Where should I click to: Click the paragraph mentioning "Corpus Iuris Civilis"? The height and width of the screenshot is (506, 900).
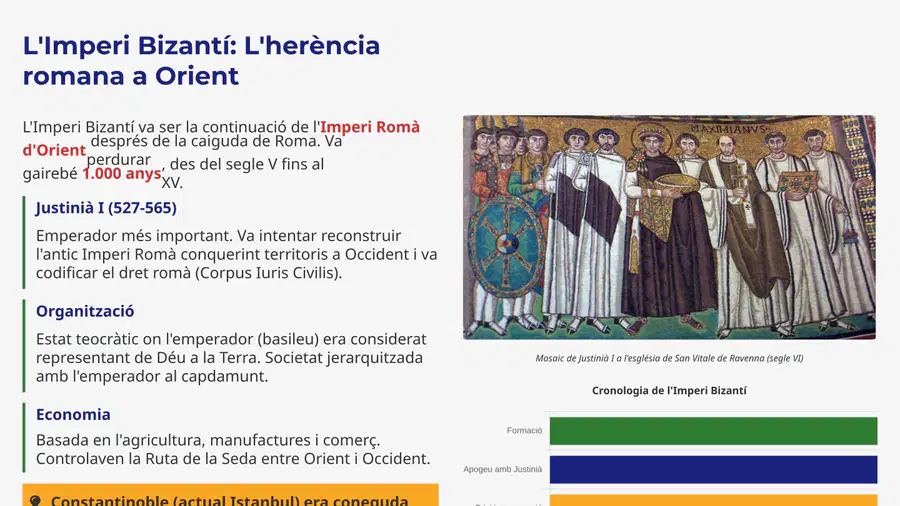236,254
